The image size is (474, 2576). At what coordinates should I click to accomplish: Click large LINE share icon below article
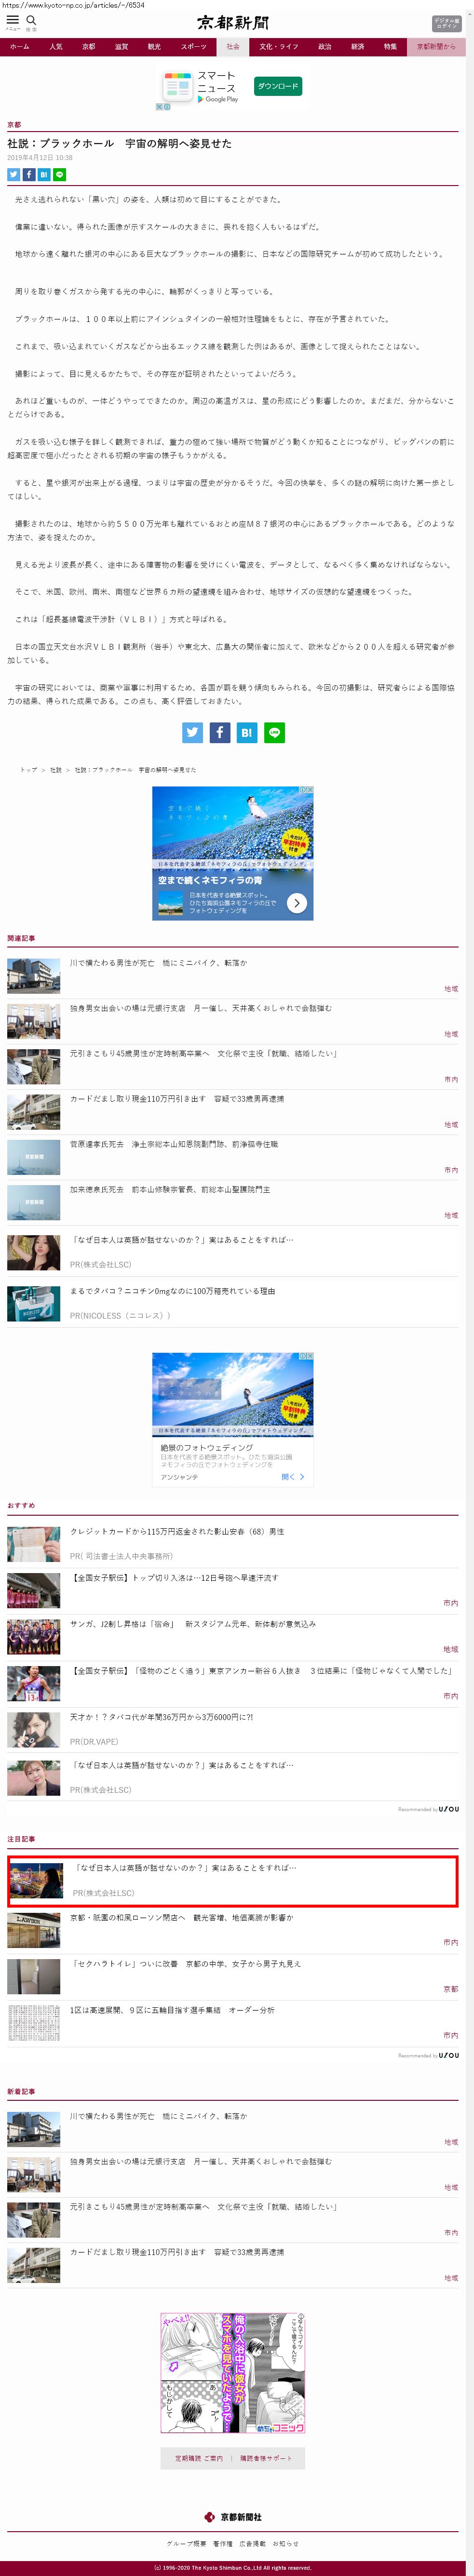click(x=274, y=732)
